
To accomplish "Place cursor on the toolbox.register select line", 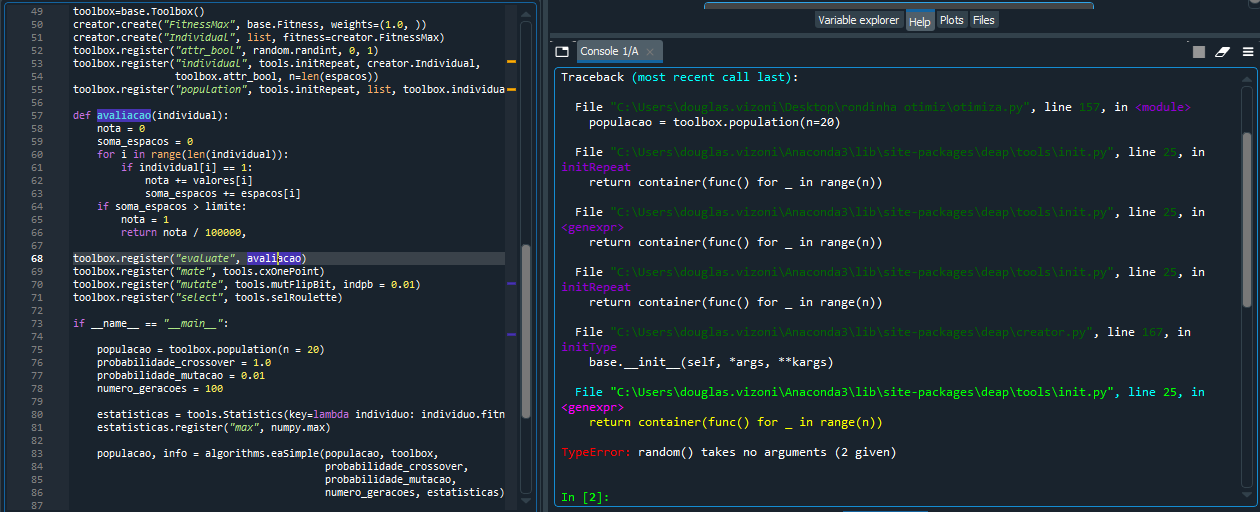I will (x=208, y=297).
